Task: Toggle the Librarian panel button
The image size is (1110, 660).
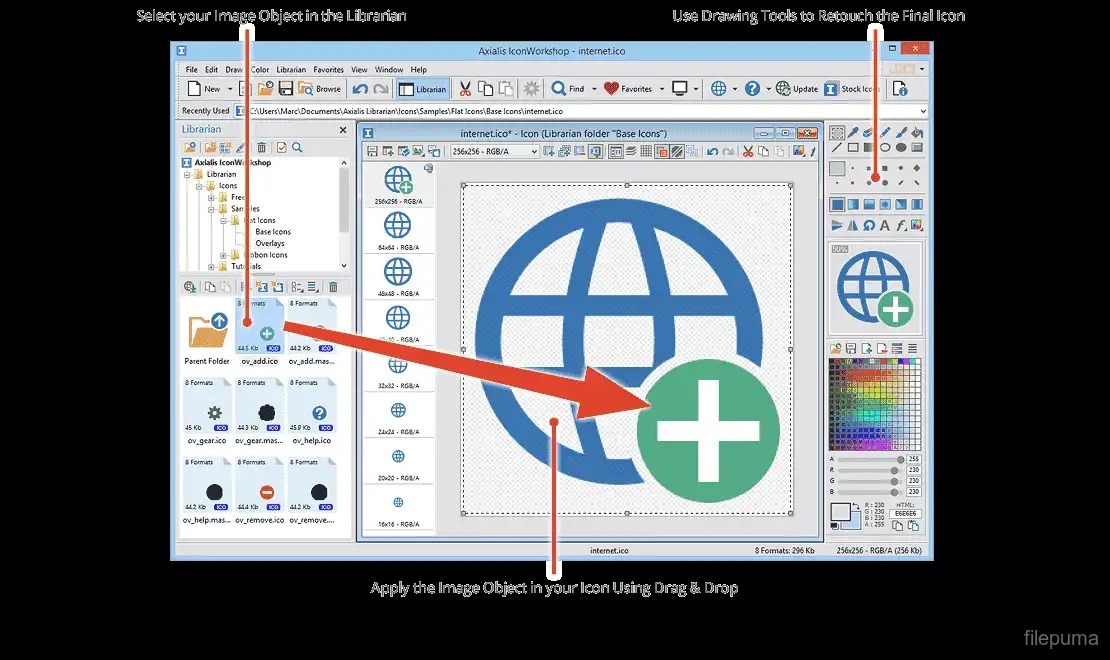Action: (423, 89)
